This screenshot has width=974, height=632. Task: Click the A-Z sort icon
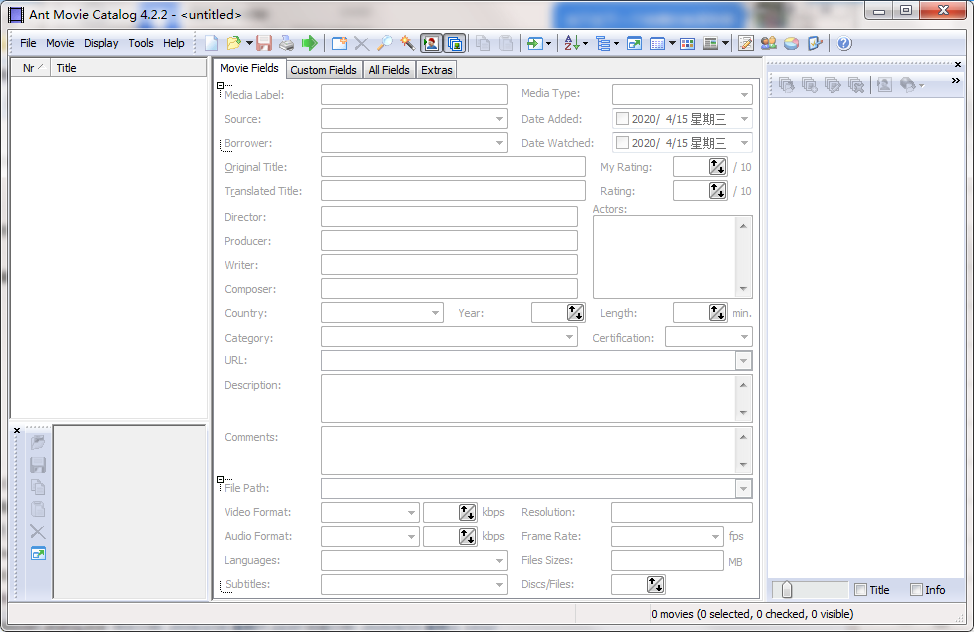pyautogui.click(x=571, y=44)
